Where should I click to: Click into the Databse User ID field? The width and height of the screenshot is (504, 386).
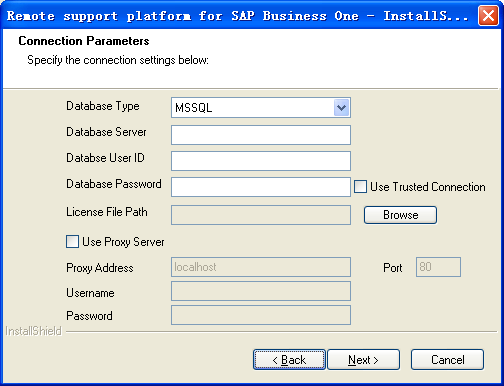(261, 161)
